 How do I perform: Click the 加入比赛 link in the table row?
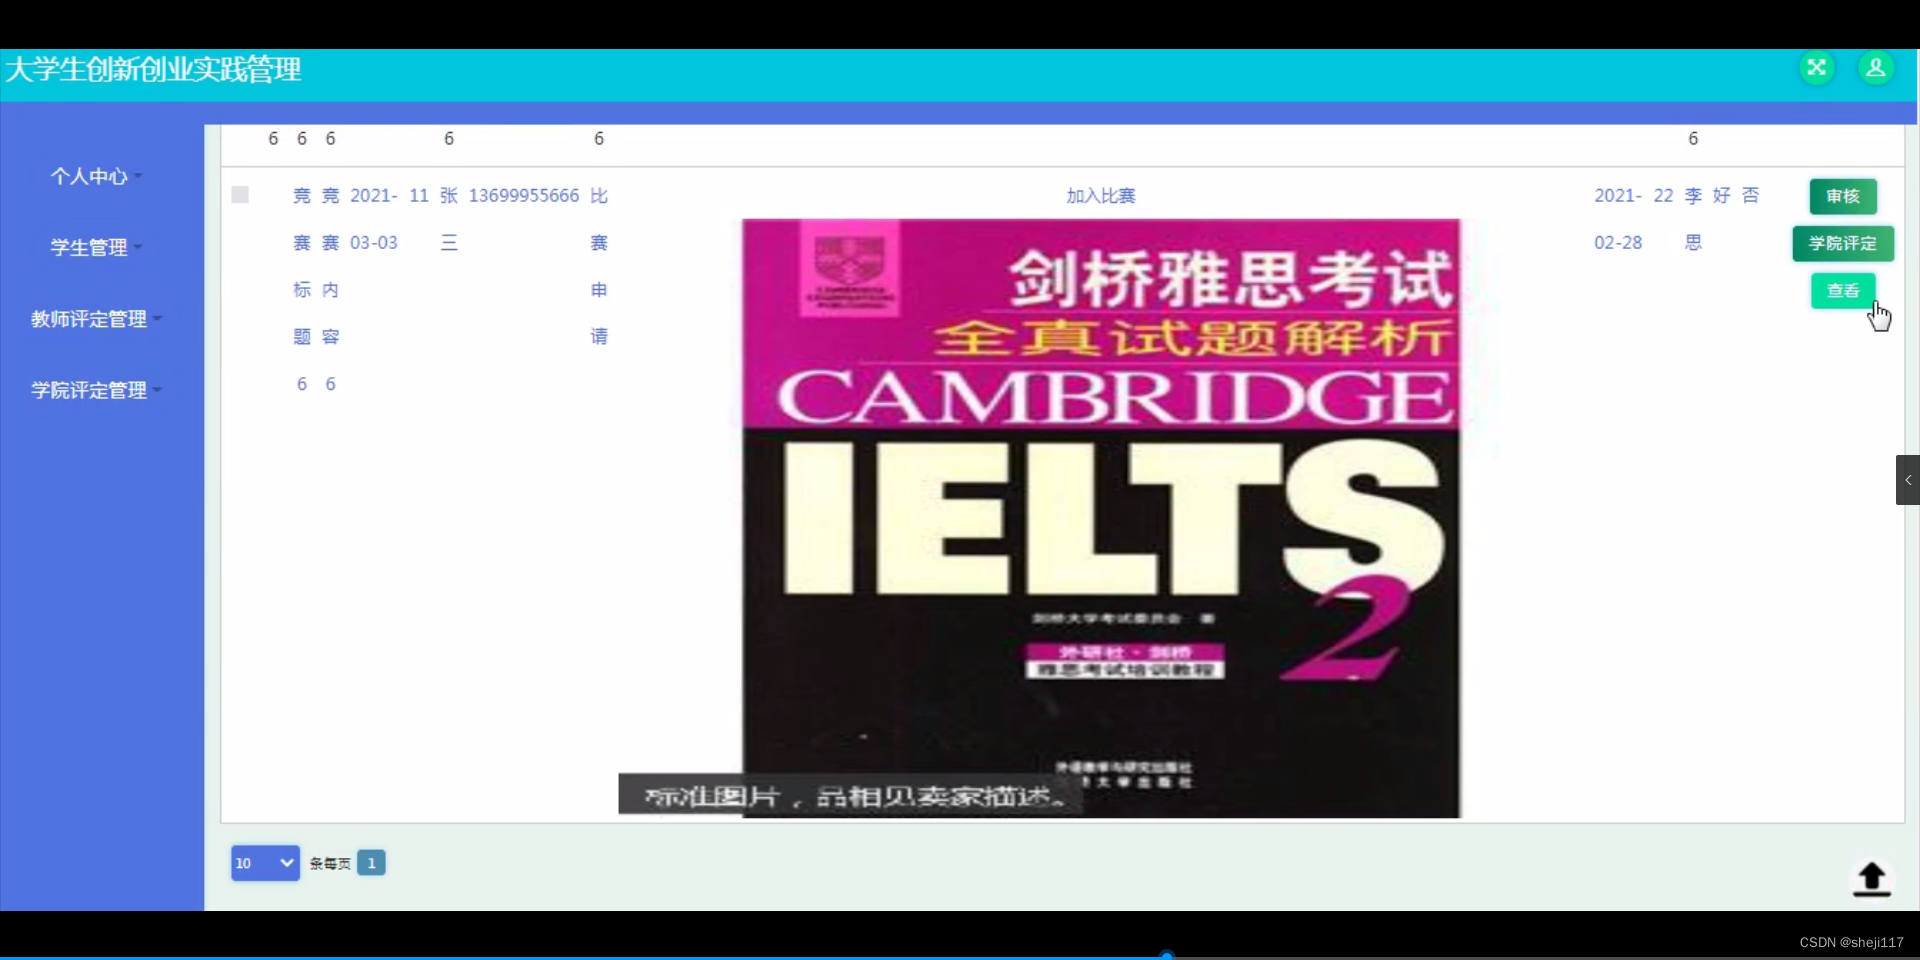[x=1101, y=196]
